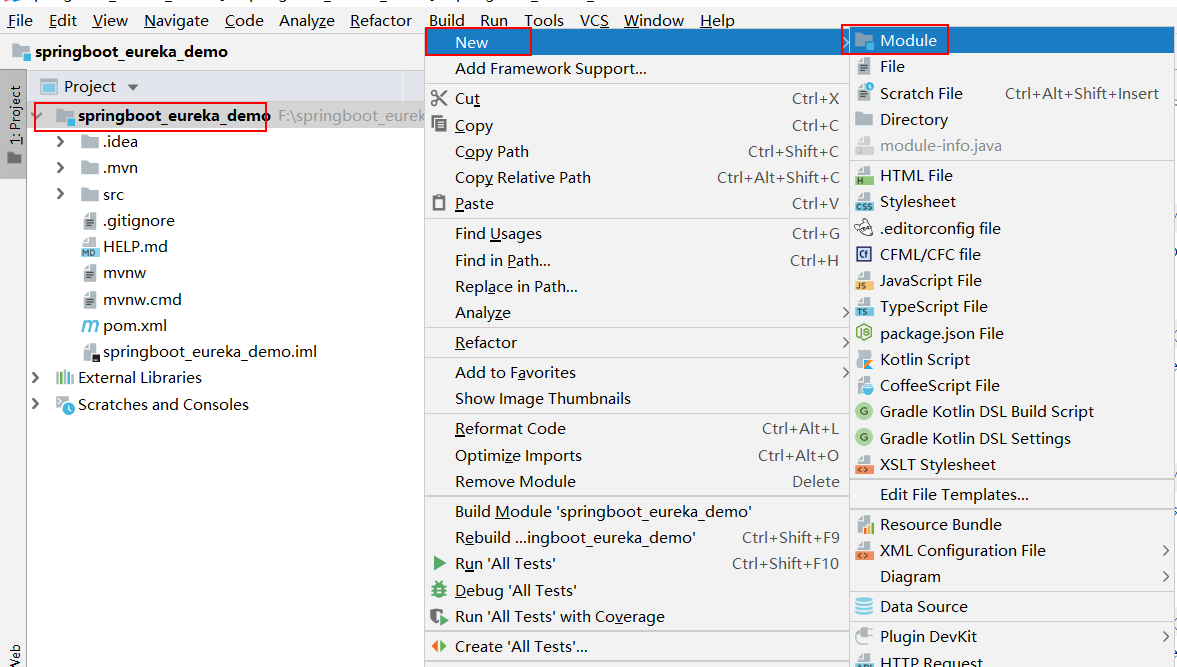1177x667 pixels.
Task: Click the Run with Coverage shield icon
Action: [x=439, y=617]
